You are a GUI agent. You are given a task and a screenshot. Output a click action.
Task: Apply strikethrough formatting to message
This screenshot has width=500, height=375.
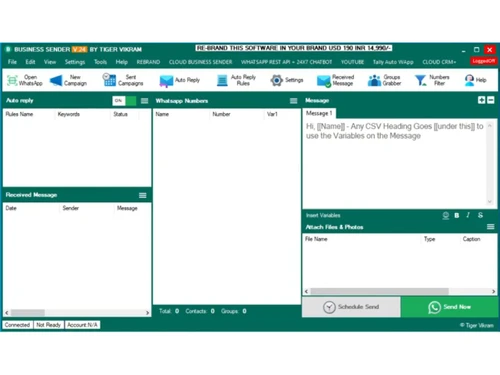(480, 215)
